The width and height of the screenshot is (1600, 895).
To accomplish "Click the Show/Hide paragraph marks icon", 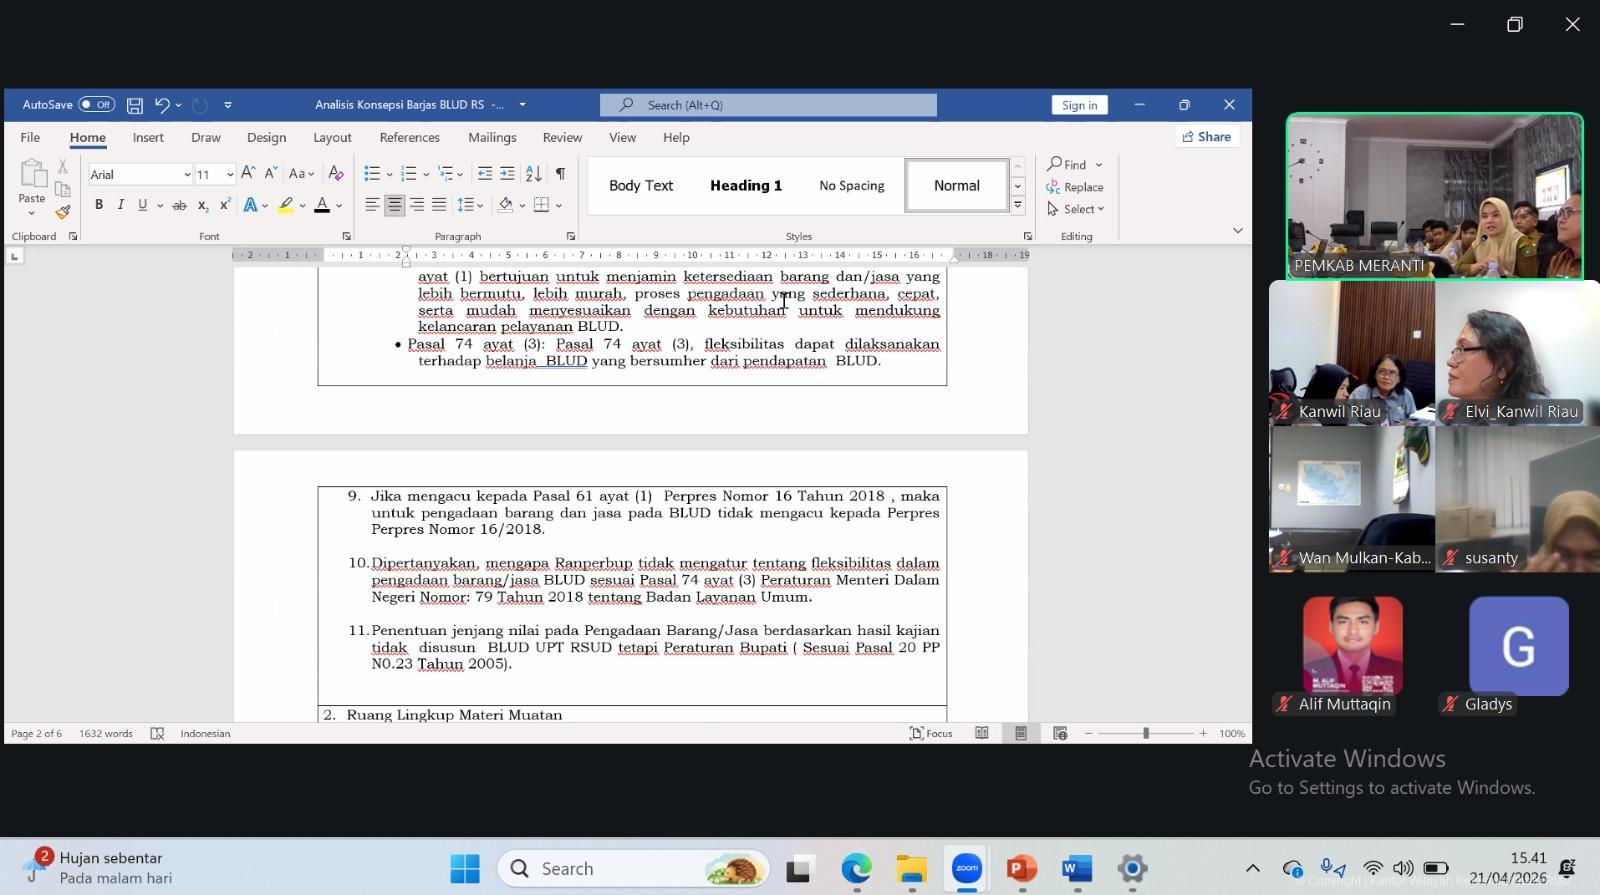I will 560,174.
